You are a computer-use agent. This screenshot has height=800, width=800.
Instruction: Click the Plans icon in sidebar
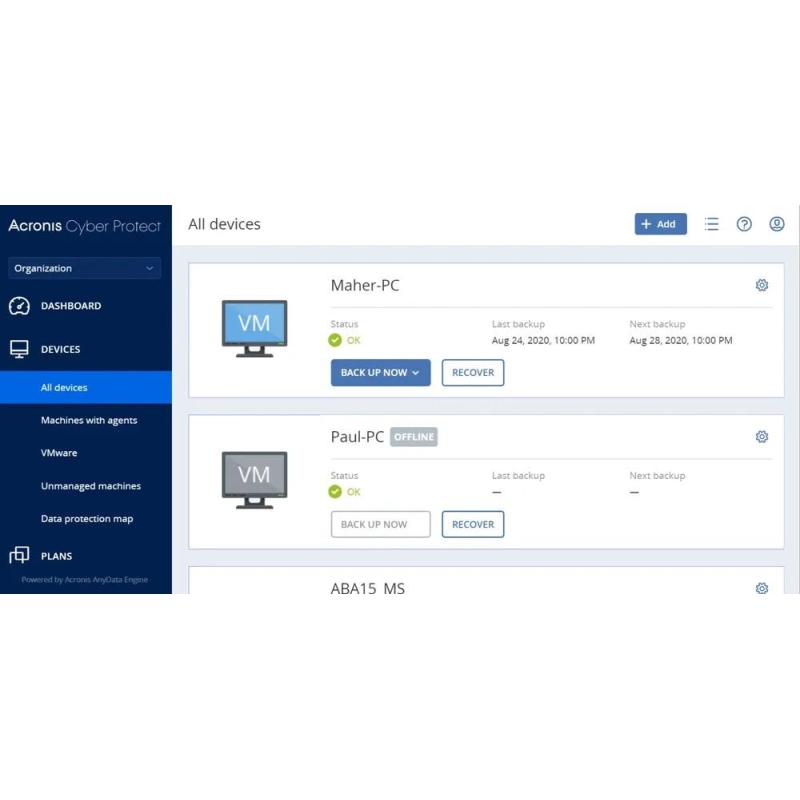(x=19, y=556)
